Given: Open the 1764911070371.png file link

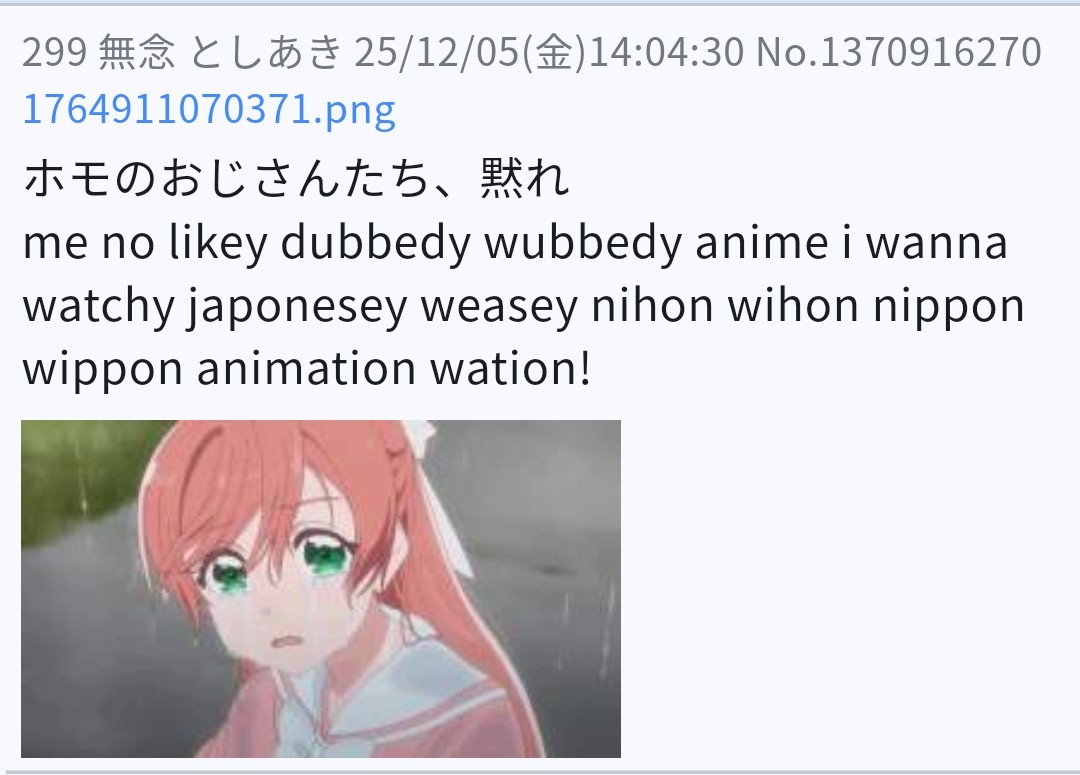Looking at the screenshot, I should [x=209, y=110].
